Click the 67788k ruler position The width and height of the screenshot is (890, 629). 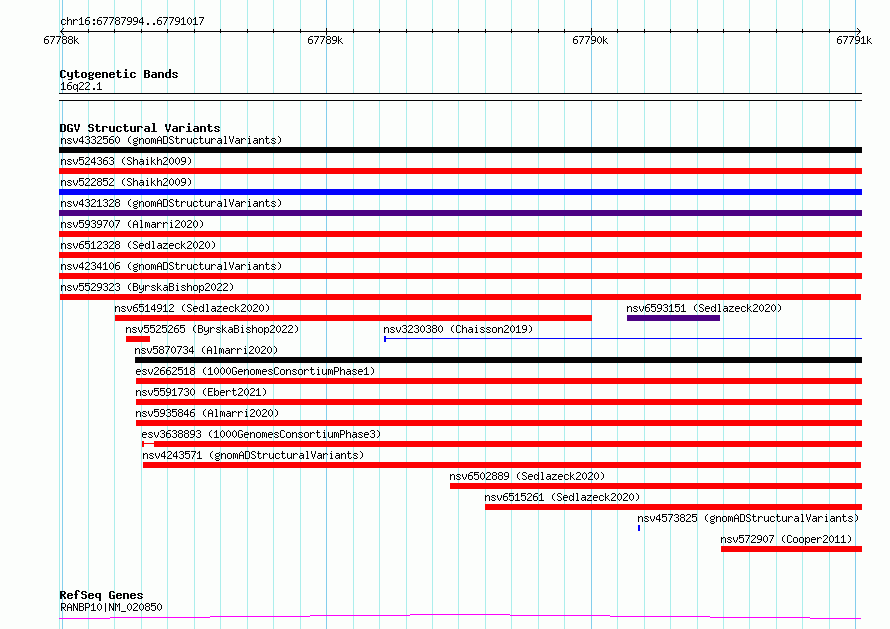coord(61,40)
